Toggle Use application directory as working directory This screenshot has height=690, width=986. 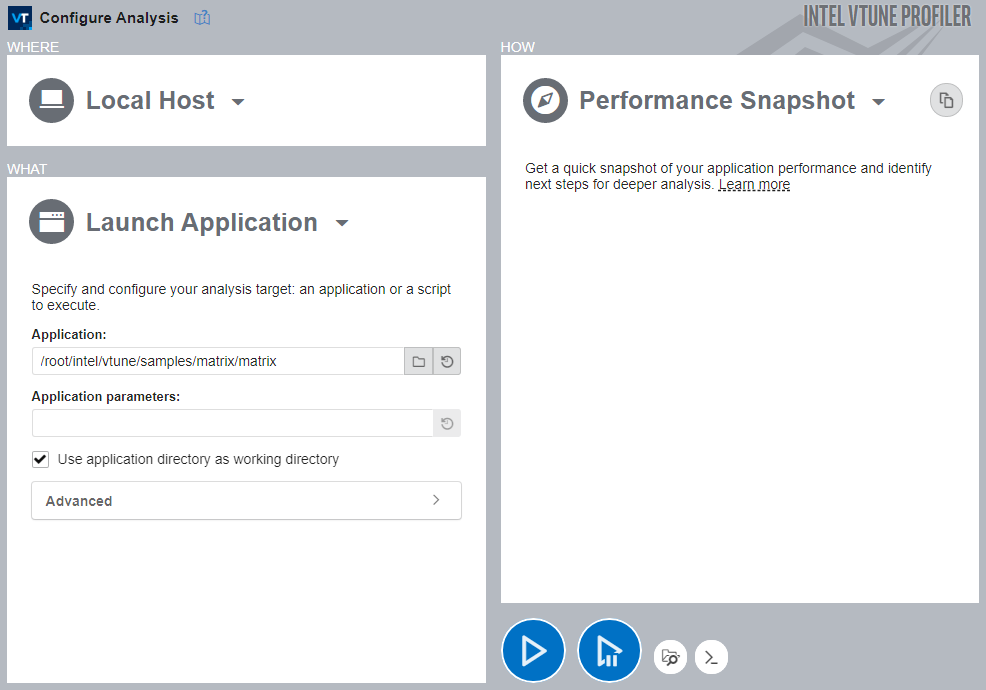click(x=41, y=459)
